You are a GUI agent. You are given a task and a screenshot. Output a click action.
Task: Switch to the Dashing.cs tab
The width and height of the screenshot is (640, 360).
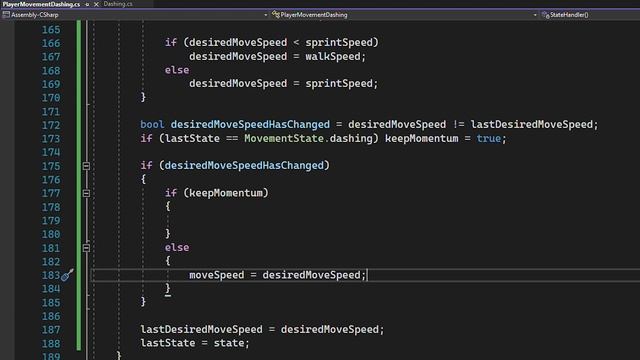pyautogui.click(x=118, y=4)
